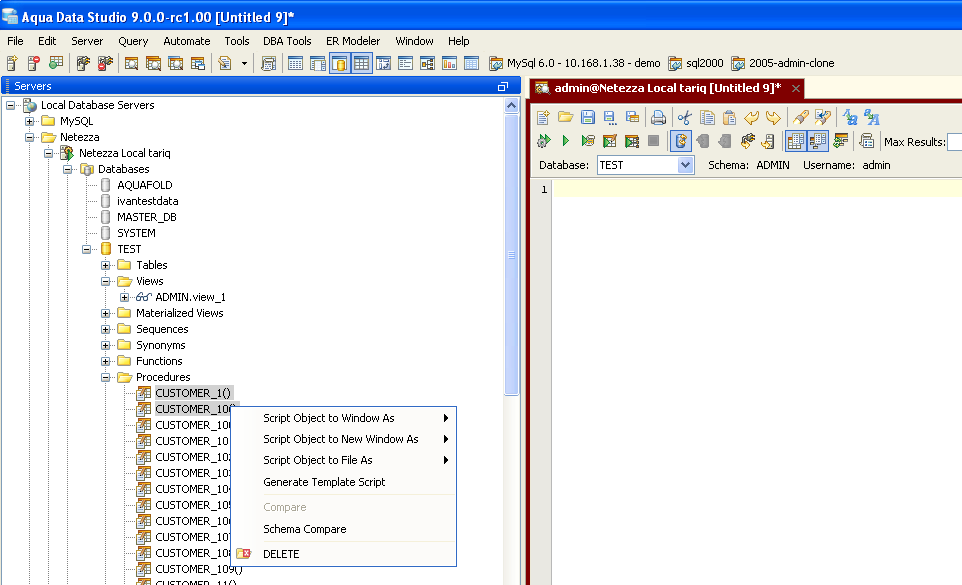The image size is (962, 585).
Task: Click the Execute with gear icon
Action: click(x=543, y=141)
